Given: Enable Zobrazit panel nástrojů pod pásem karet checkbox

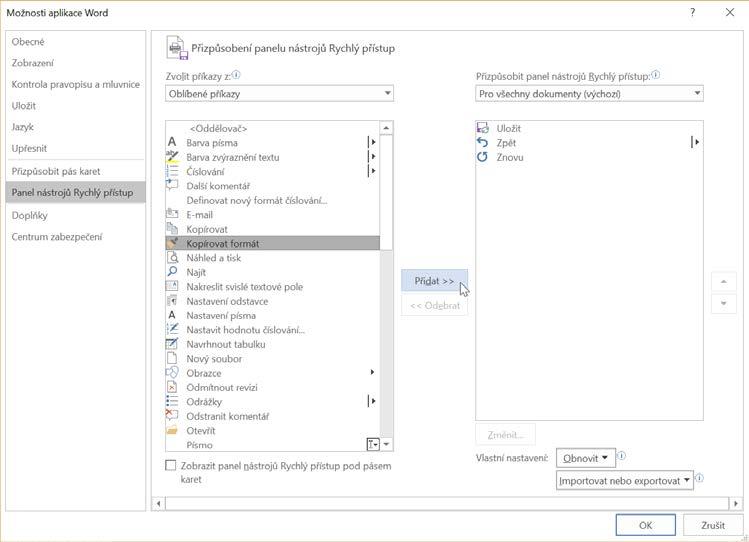Looking at the screenshot, I should point(171,465).
